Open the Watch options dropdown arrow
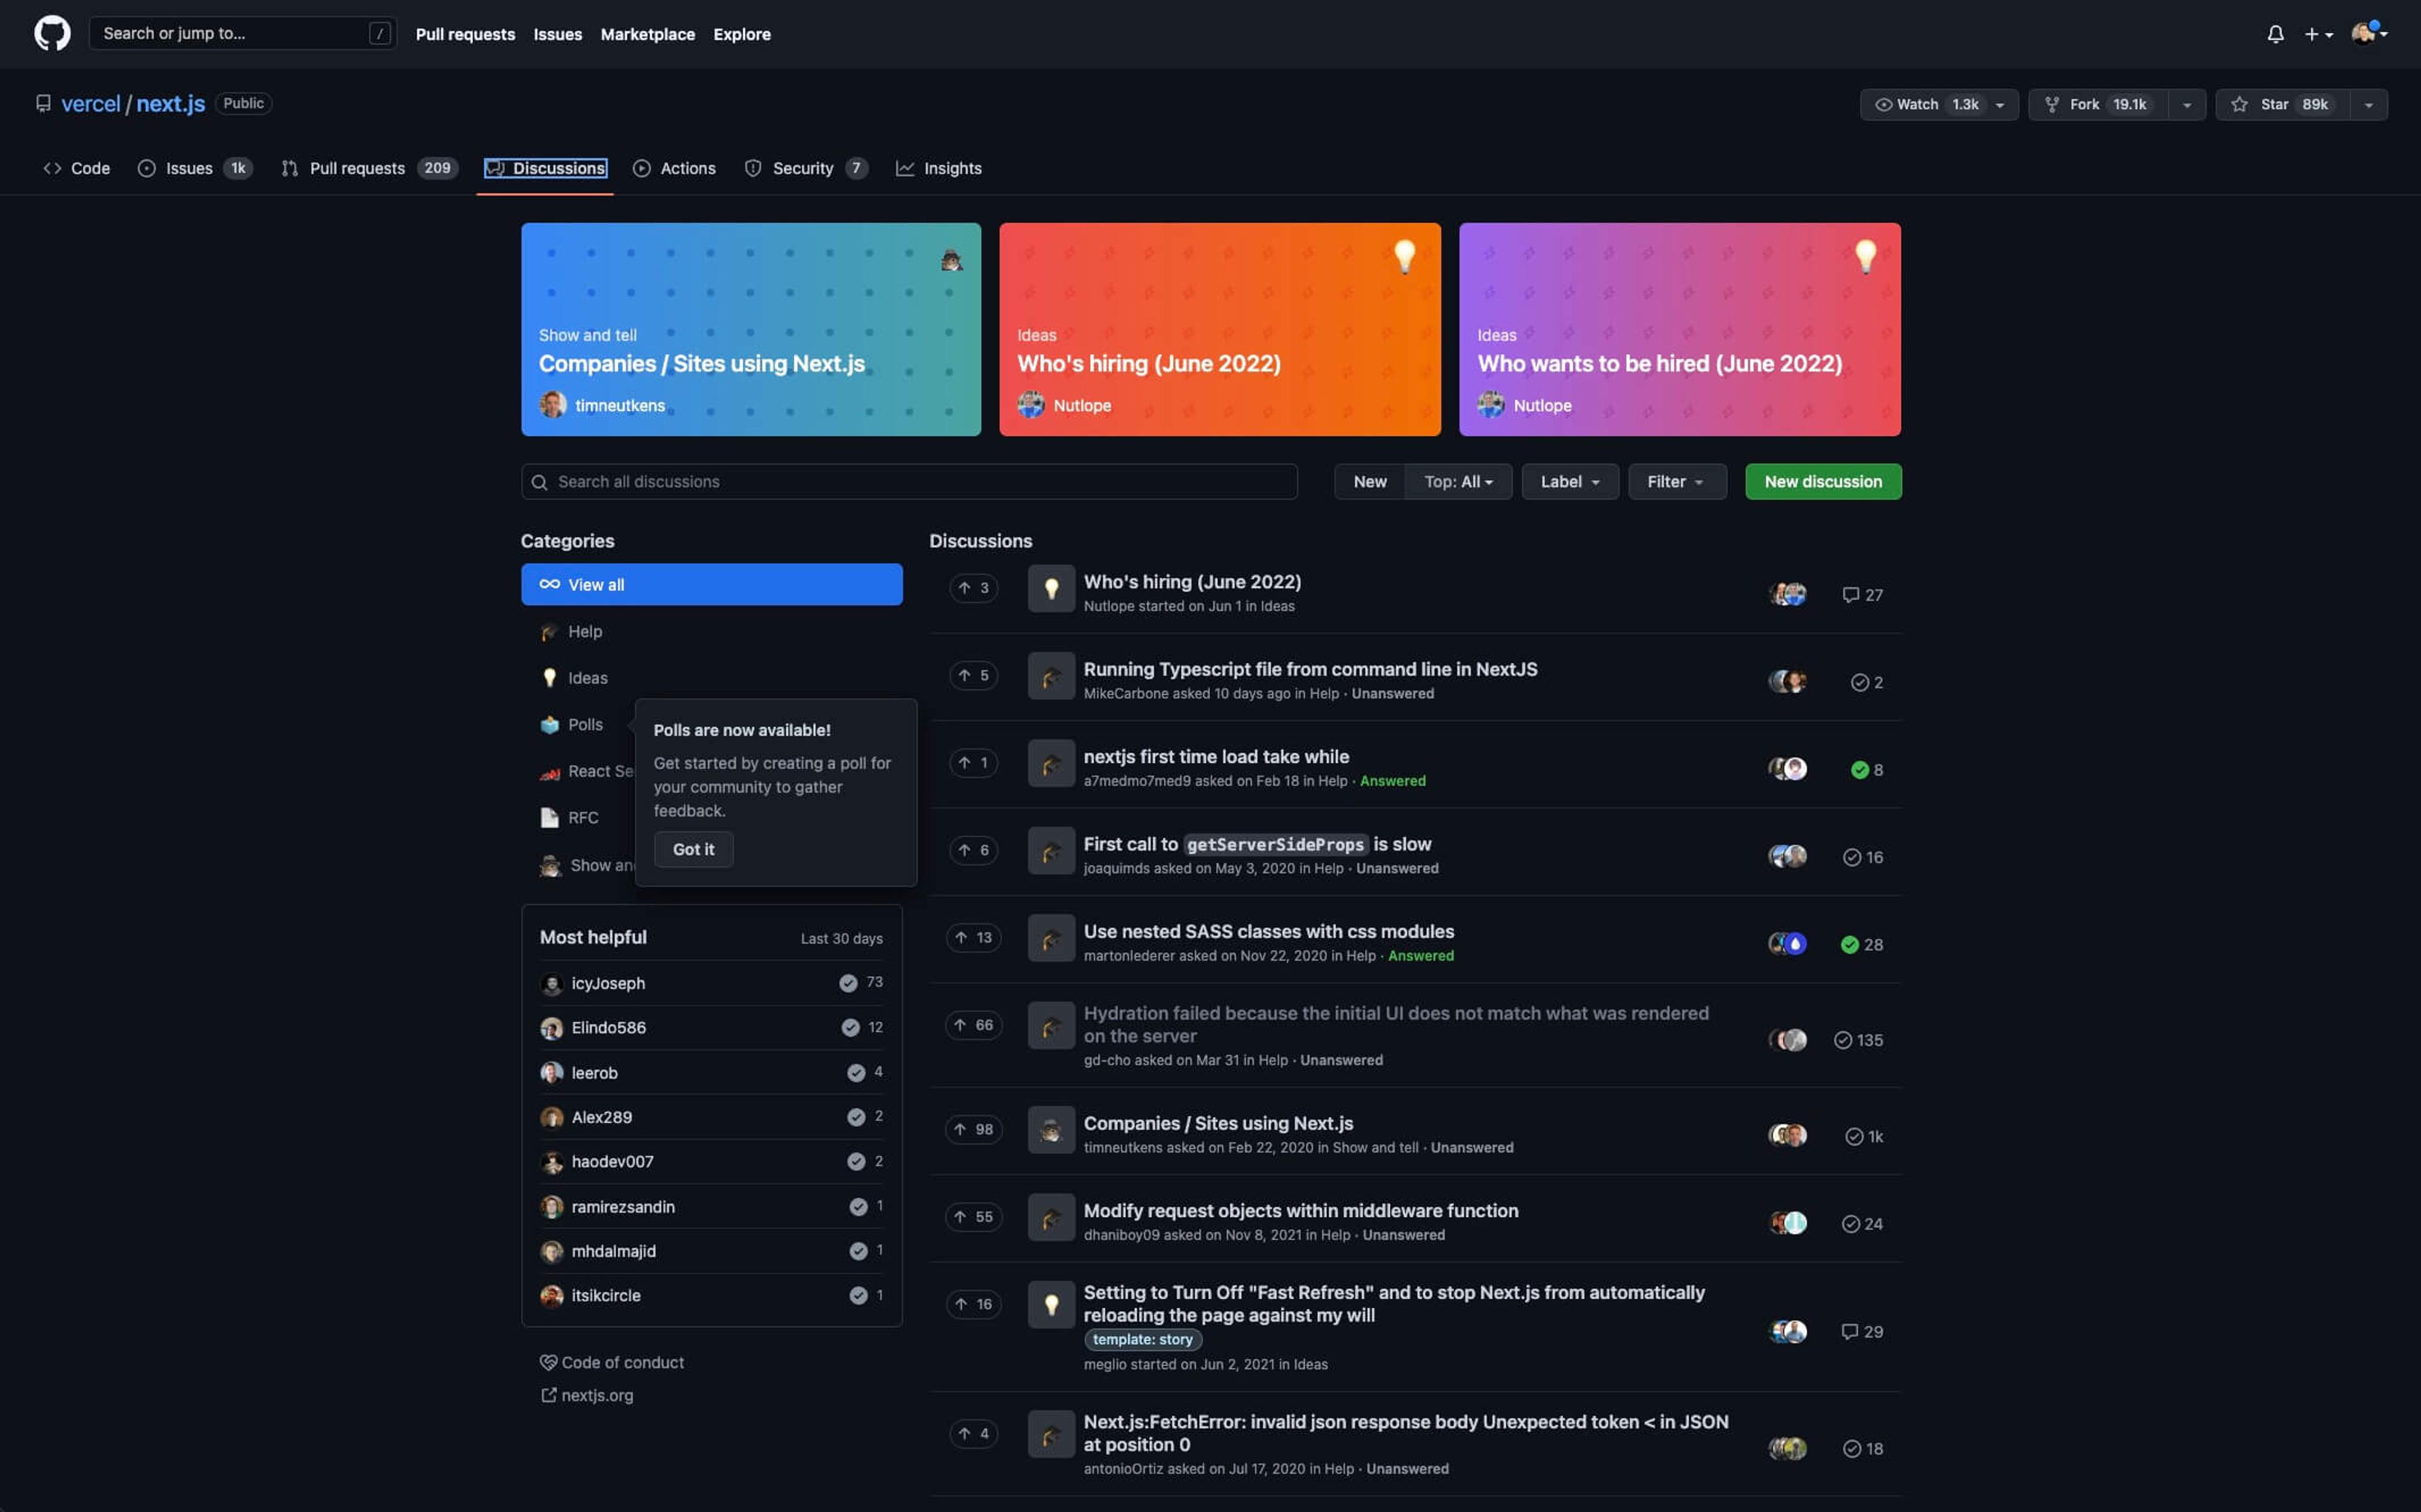The height and width of the screenshot is (1512, 2421). 2000,105
